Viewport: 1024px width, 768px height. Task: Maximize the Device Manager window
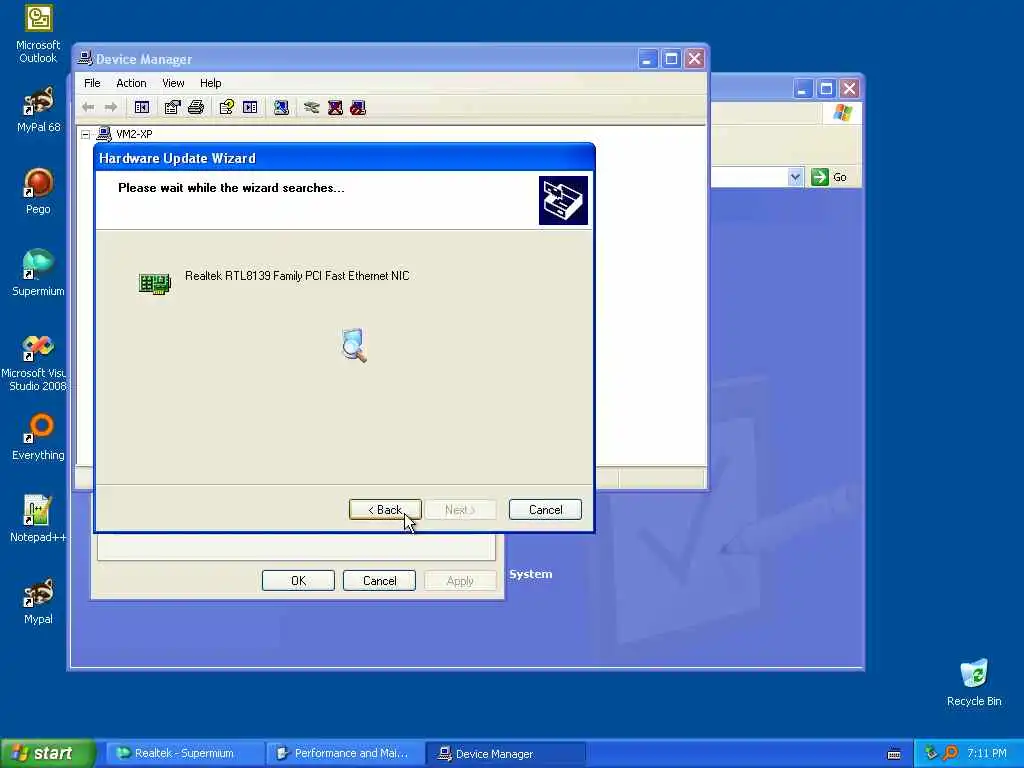pos(671,59)
